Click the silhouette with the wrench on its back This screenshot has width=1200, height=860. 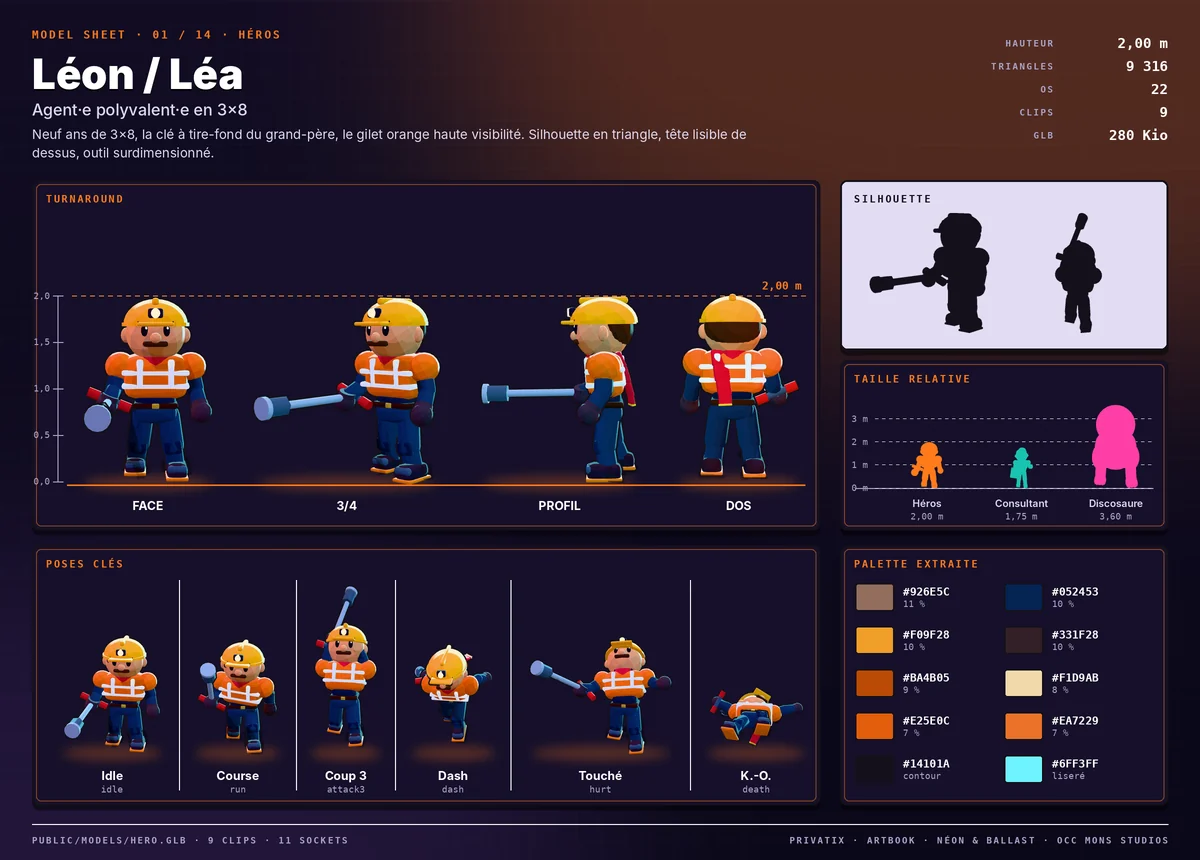pyautogui.click(x=1078, y=272)
